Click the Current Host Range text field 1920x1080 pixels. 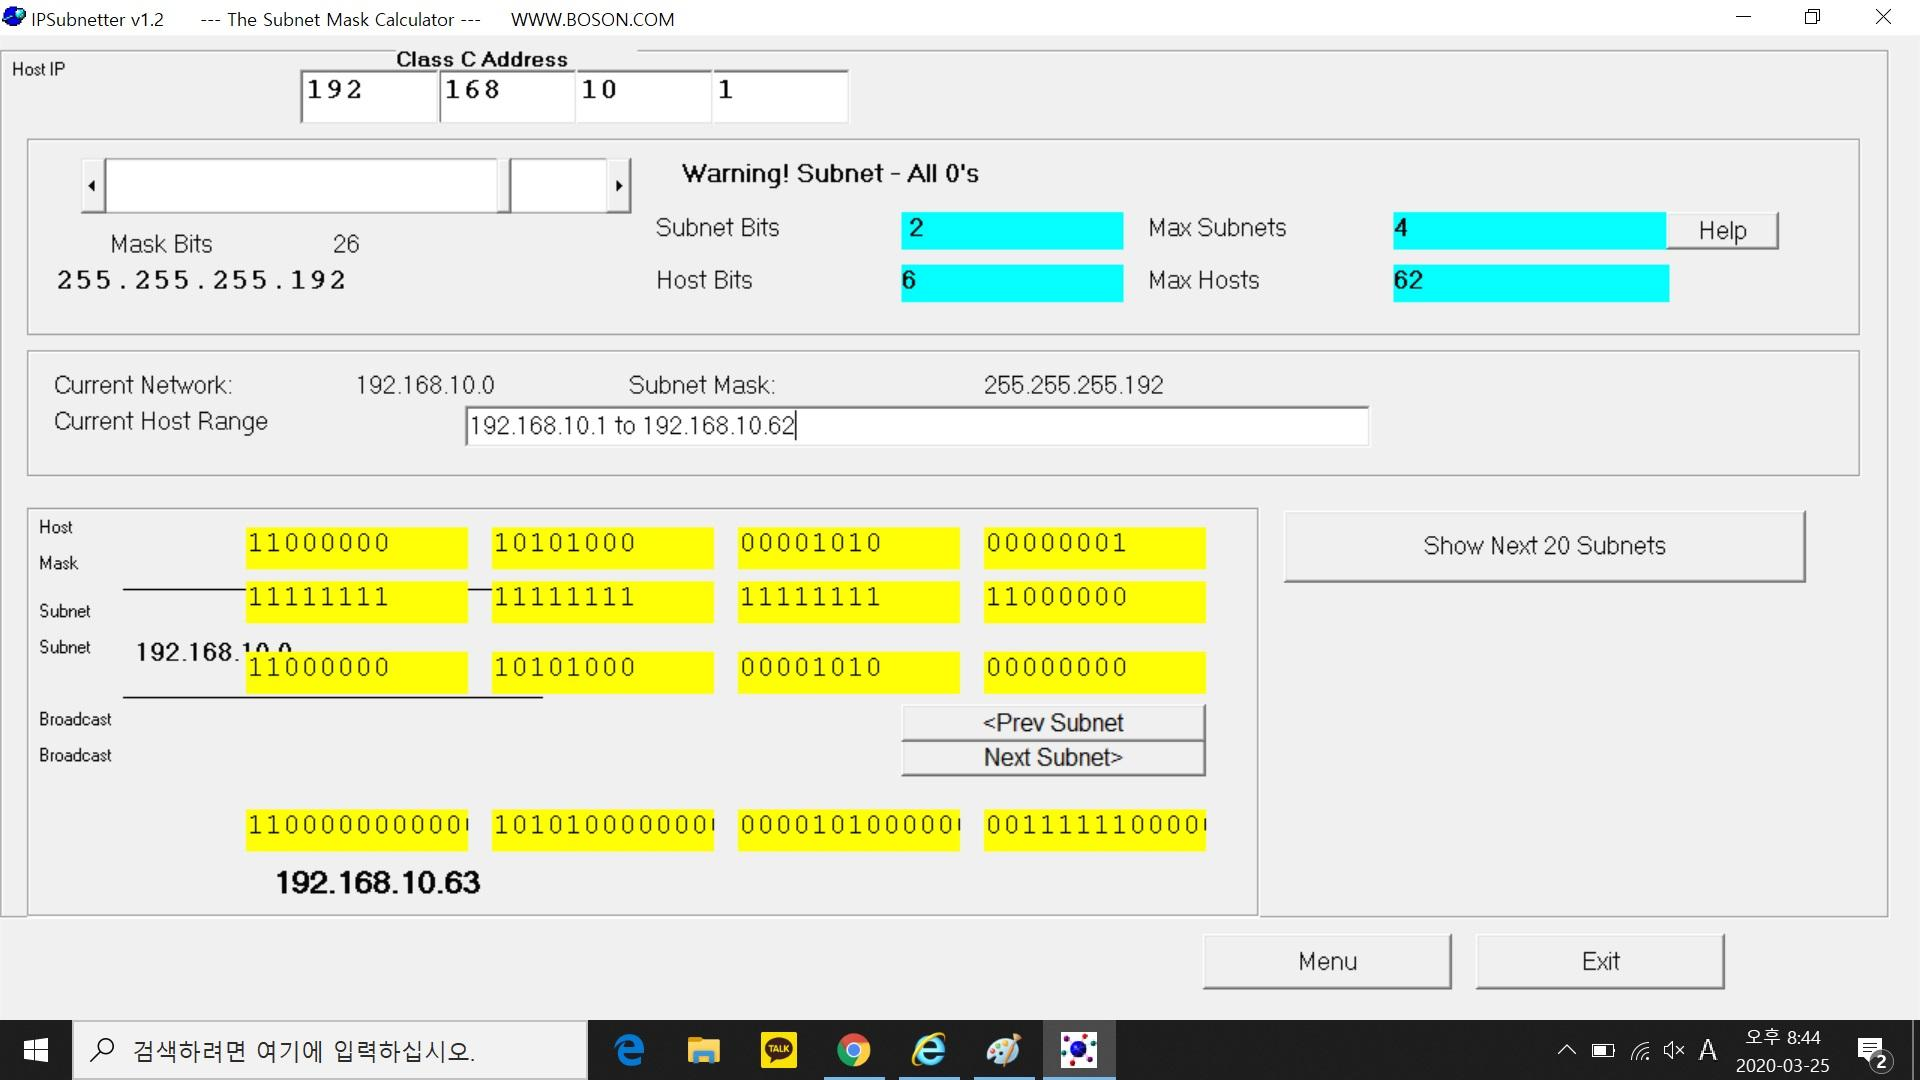click(917, 426)
